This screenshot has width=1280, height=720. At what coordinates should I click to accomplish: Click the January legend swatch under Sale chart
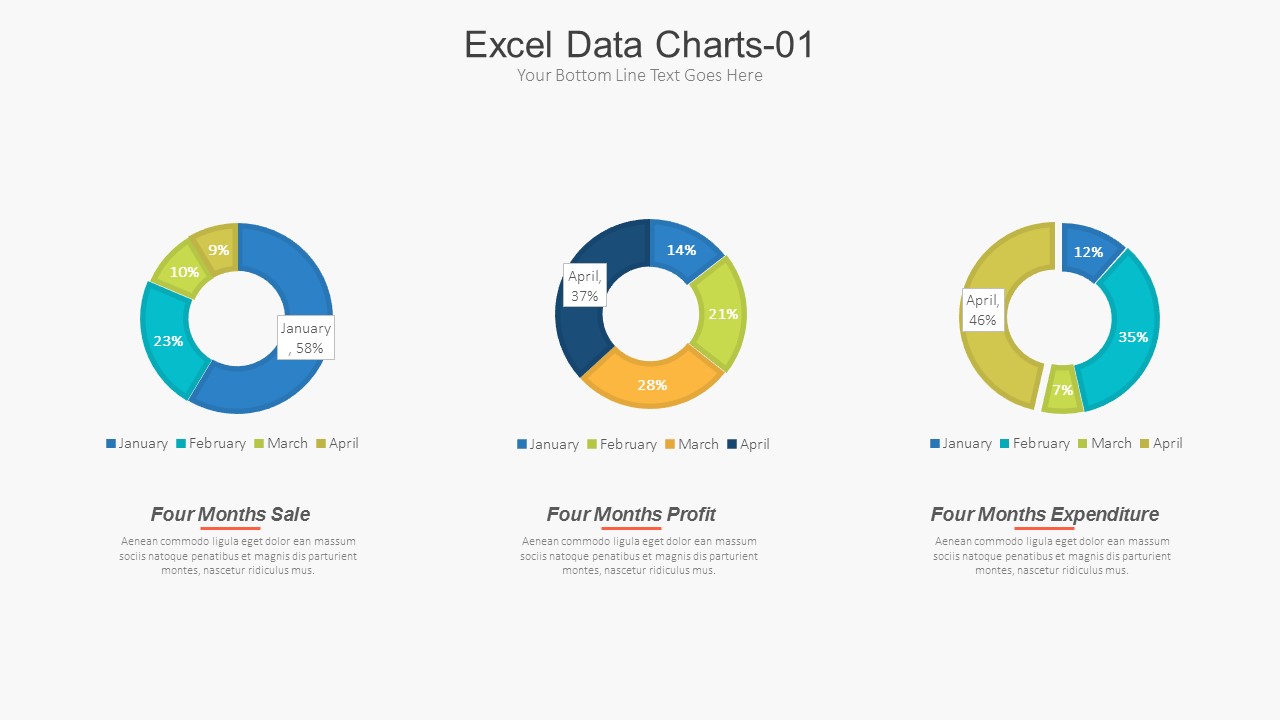[111, 443]
